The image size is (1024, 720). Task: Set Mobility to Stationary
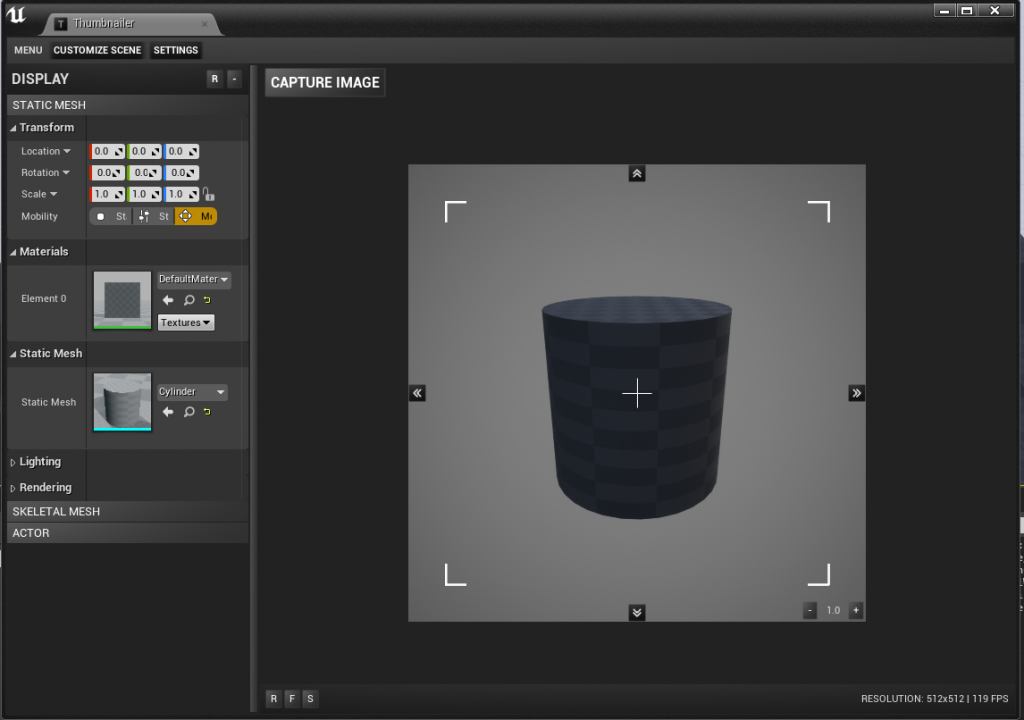point(153,216)
